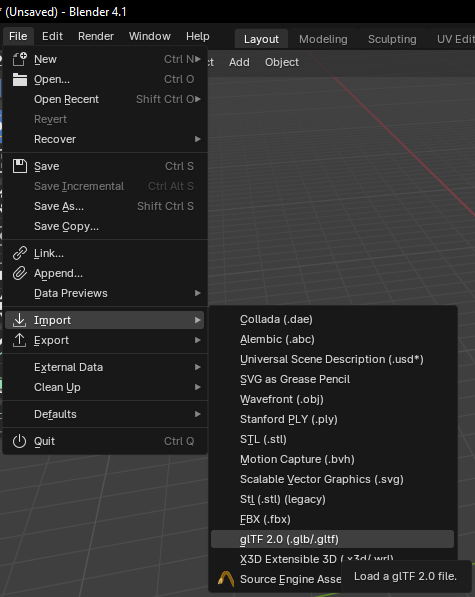The height and width of the screenshot is (597, 475).
Task: Import glTF 2.0 (.glb/.gltf) file
Action: (333, 539)
